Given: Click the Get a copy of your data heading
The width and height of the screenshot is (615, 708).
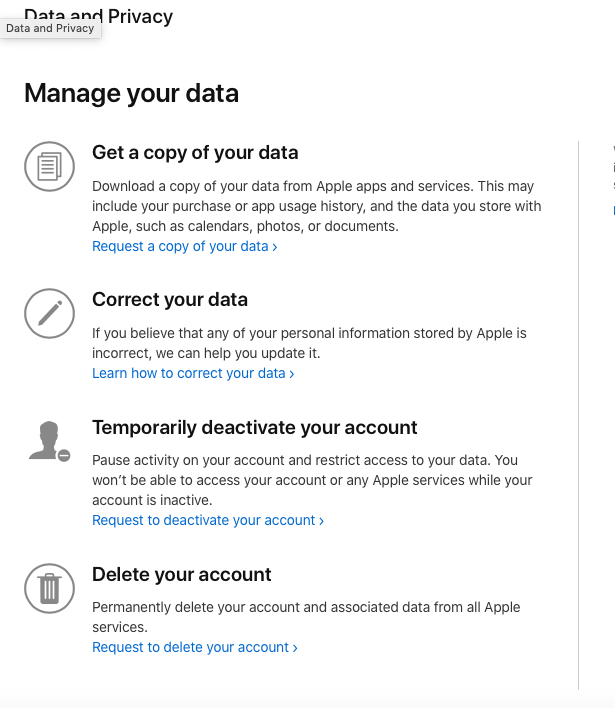Looking at the screenshot, I should pyautogui.click(x=195, y=153).
